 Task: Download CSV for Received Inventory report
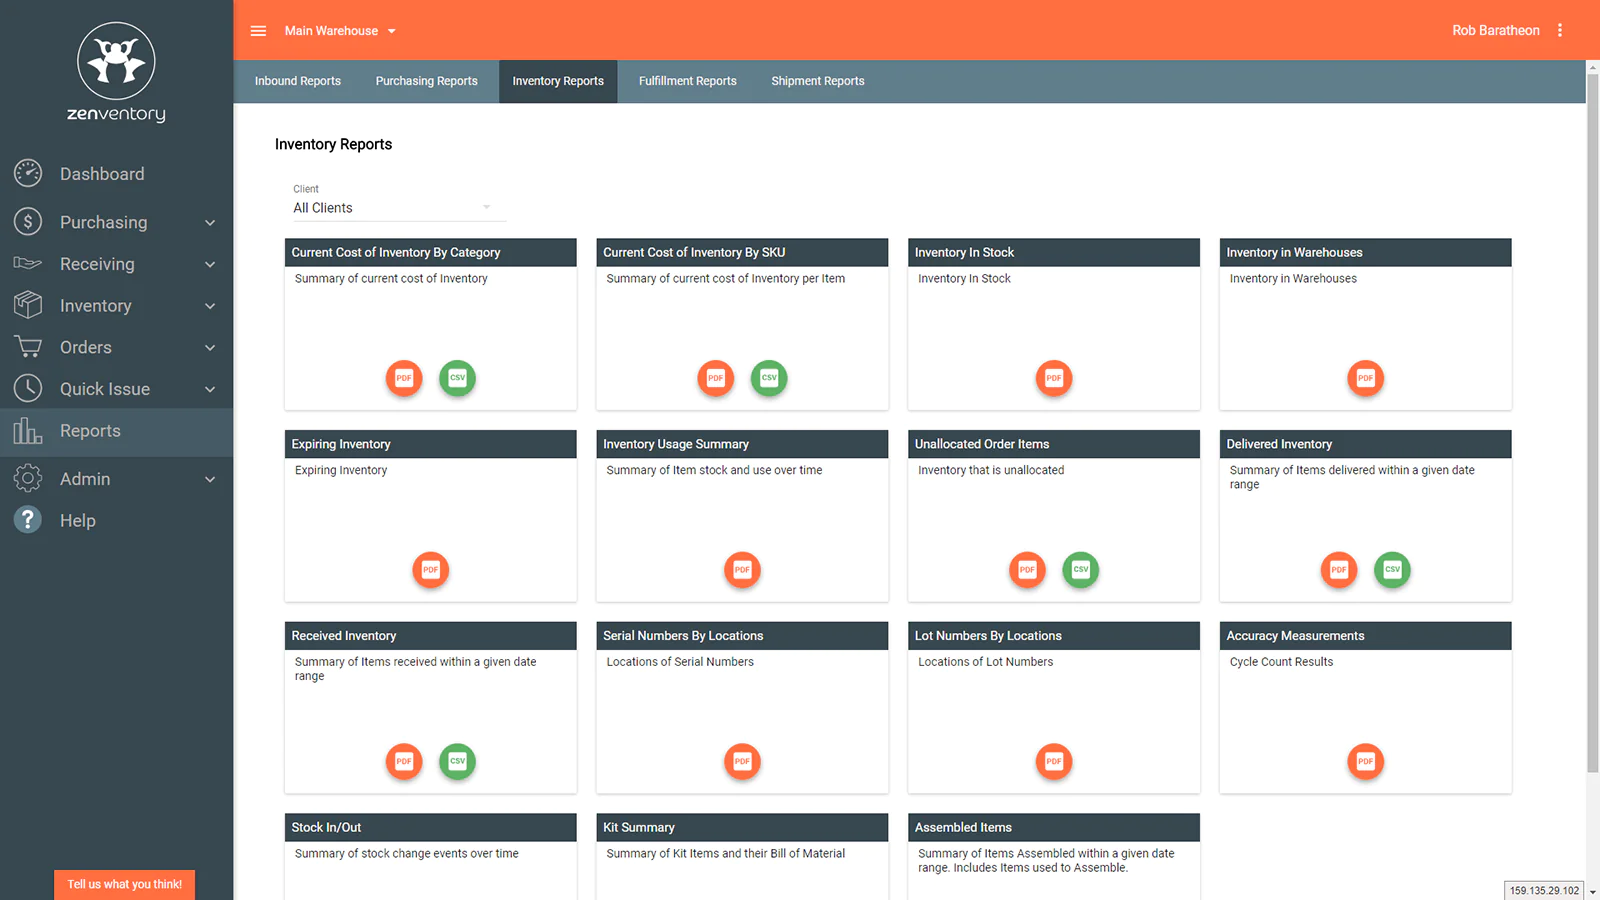click(457, 761)
